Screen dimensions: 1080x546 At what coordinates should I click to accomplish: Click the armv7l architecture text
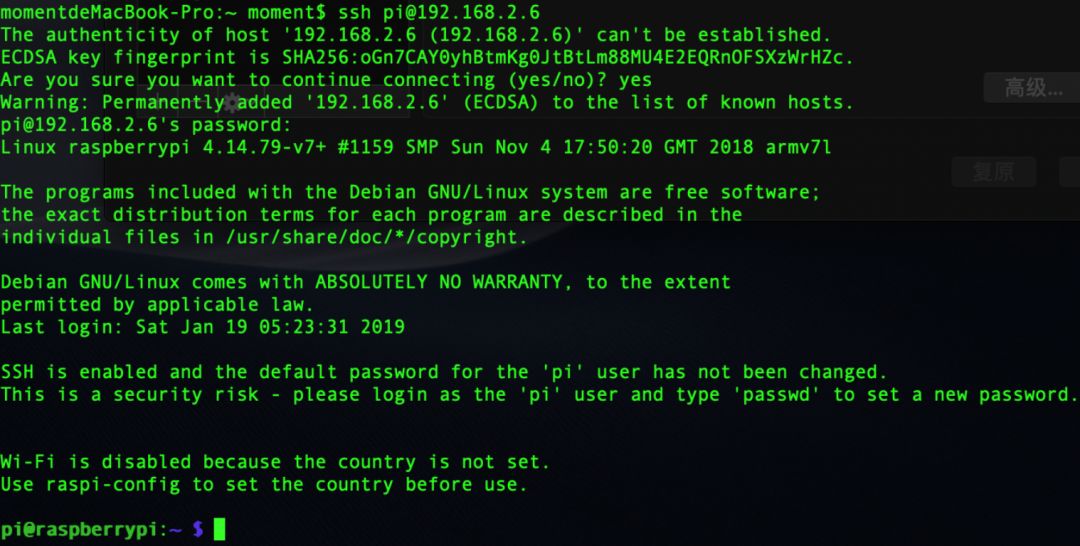pyautogui.click(x=799, y=147)
